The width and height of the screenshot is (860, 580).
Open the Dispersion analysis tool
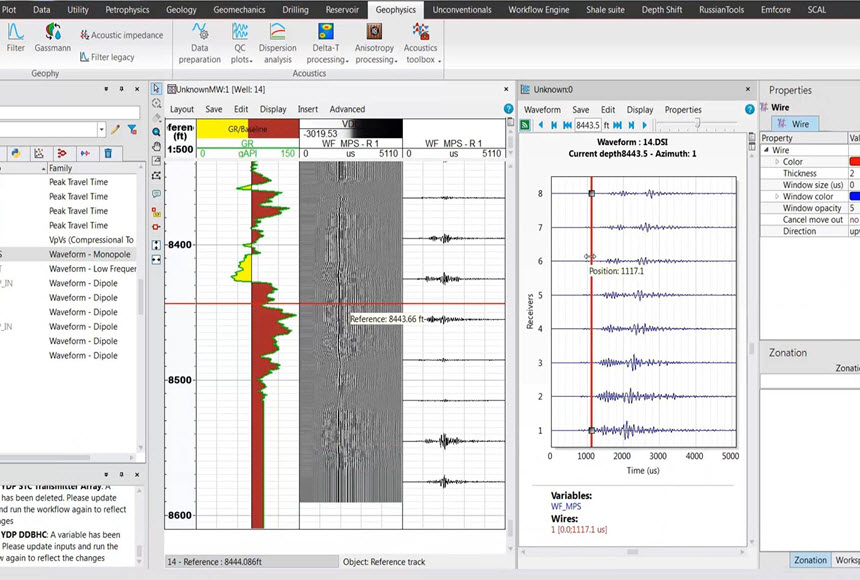(278, 43)
